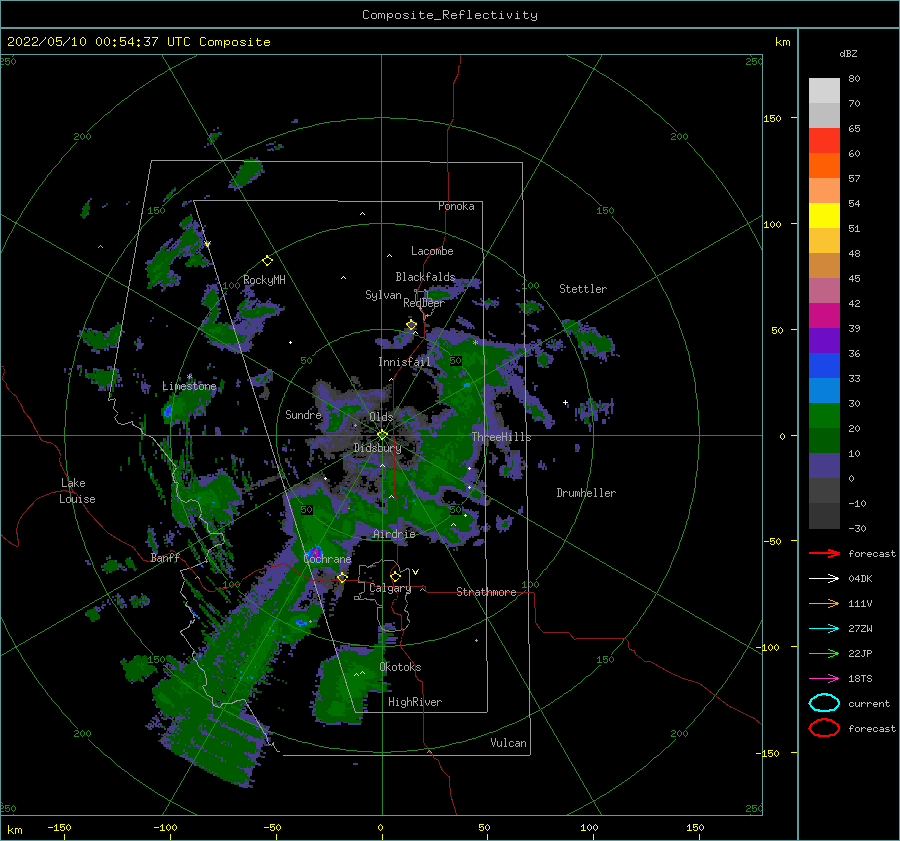Image resolution: width=900 pixels, height=841 pixels.
Task: Click the Cochrane town label
Action: (x=327, y=559)
